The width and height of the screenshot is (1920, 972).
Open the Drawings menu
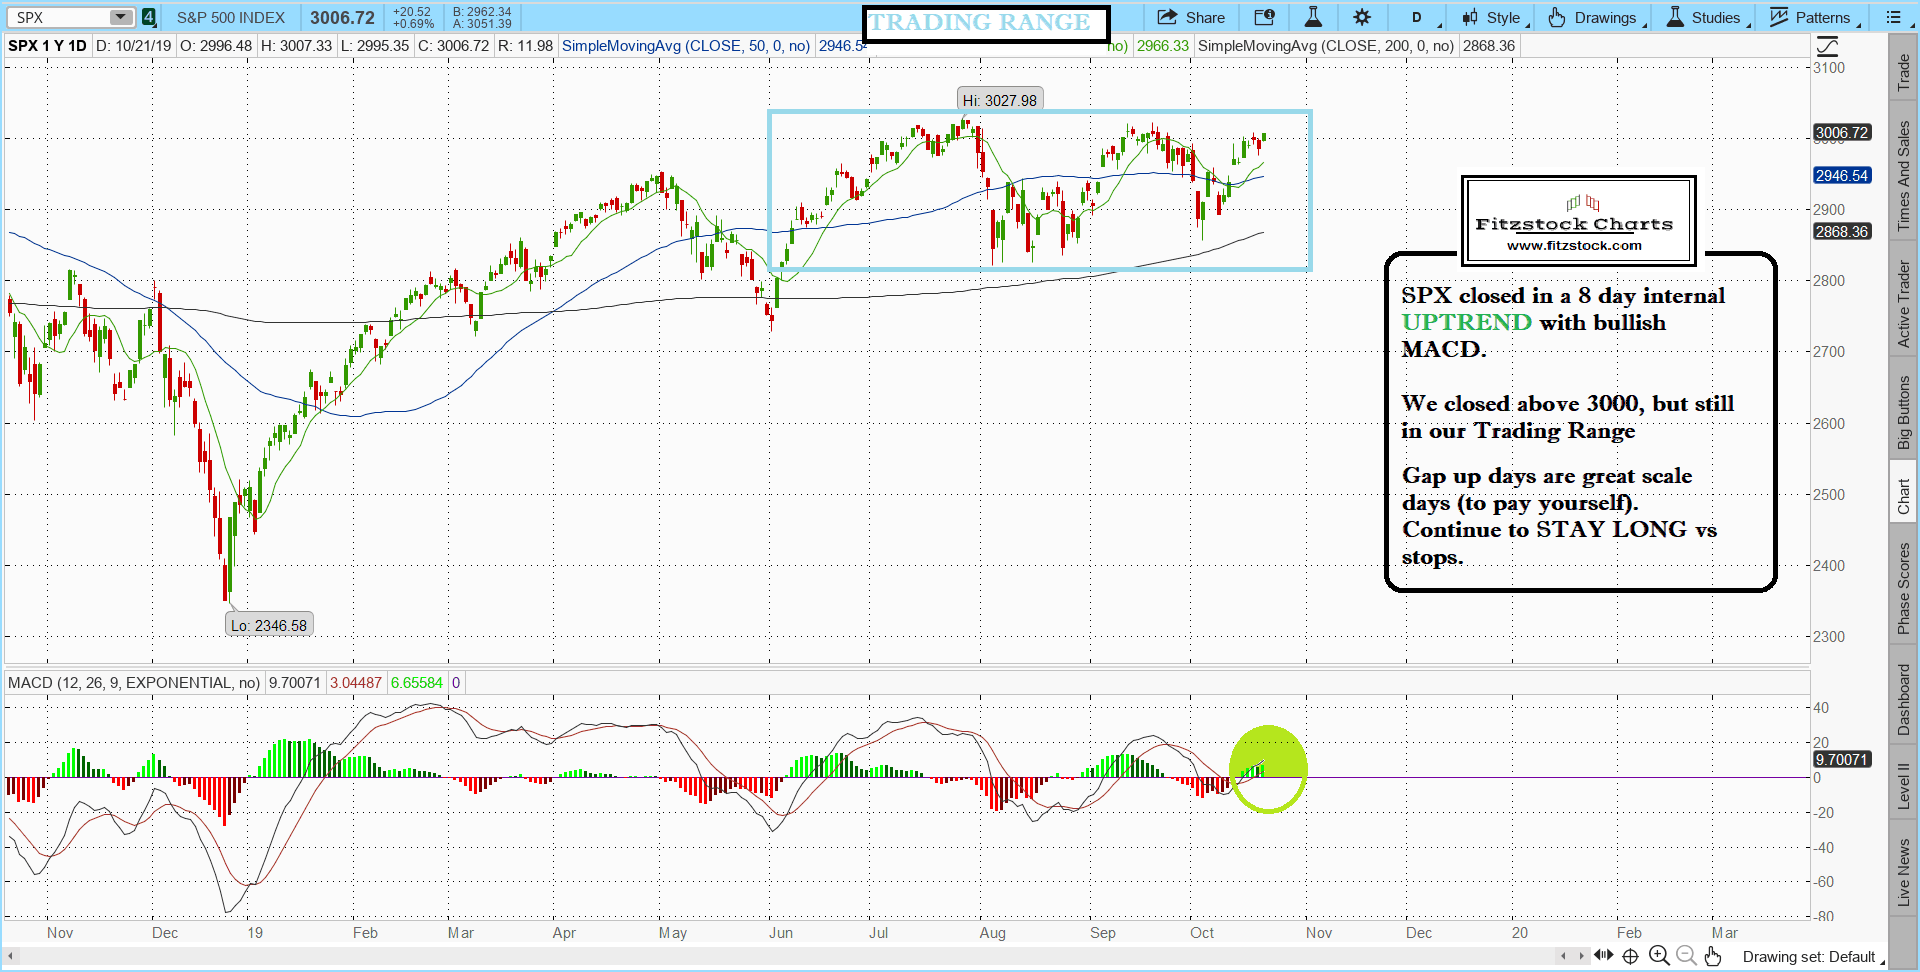click(1594, 18)
